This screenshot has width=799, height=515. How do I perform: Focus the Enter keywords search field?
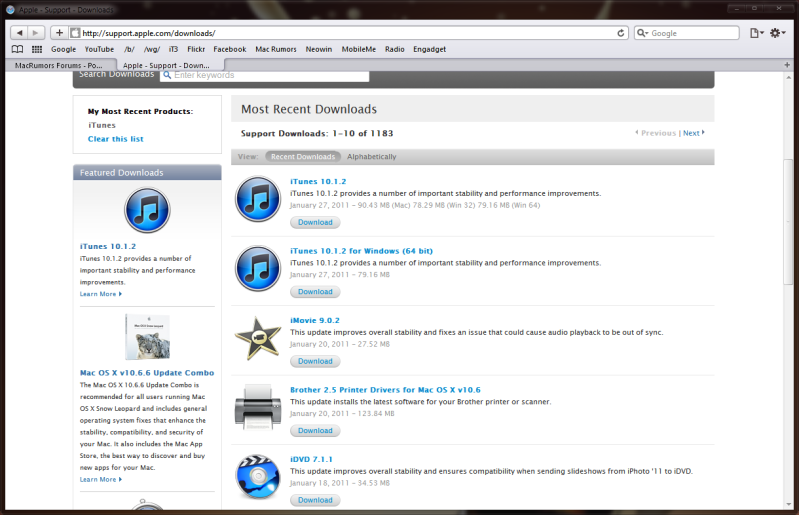264,75
